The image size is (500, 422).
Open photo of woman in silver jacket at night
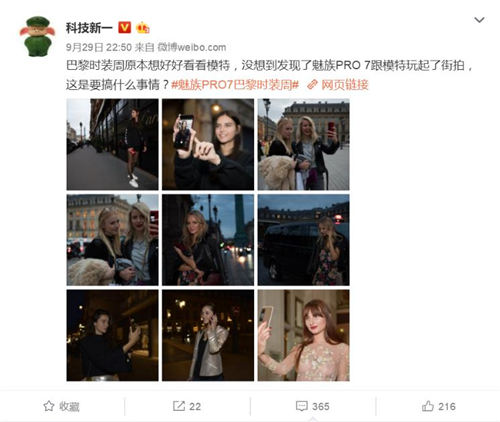[208, 335]
